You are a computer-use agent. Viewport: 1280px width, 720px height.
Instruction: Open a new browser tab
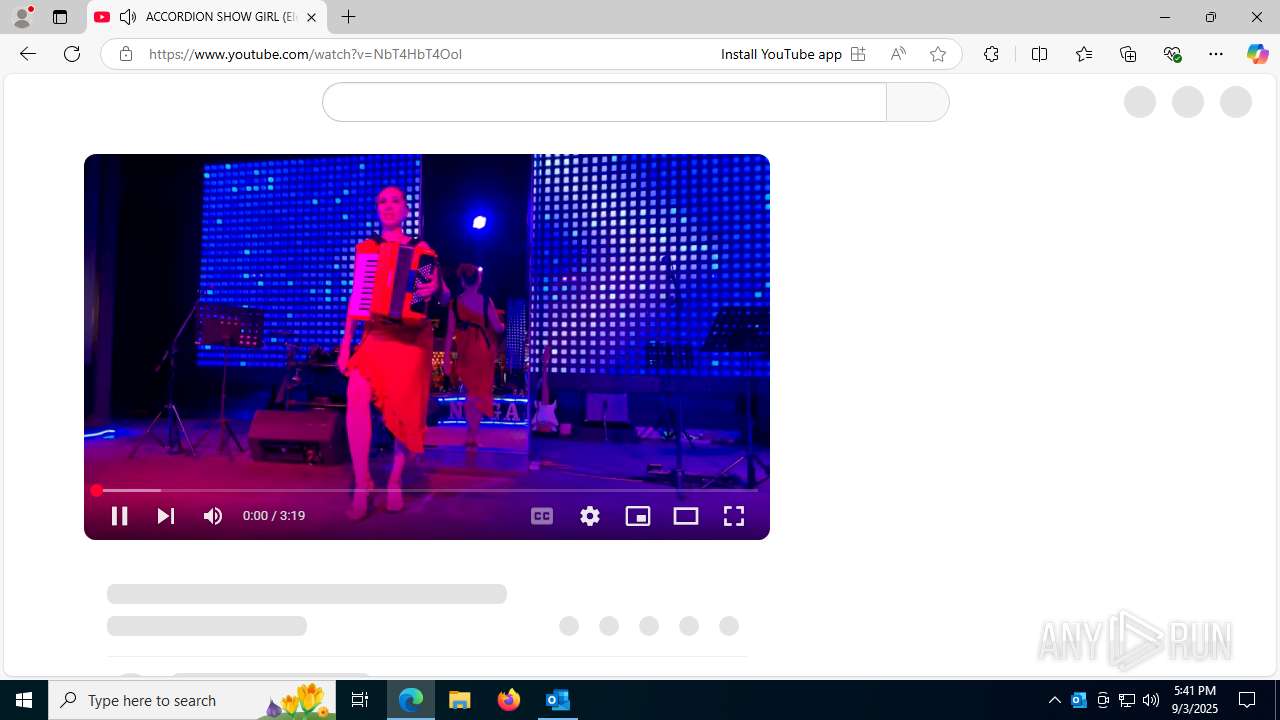(x=348, y=17)
